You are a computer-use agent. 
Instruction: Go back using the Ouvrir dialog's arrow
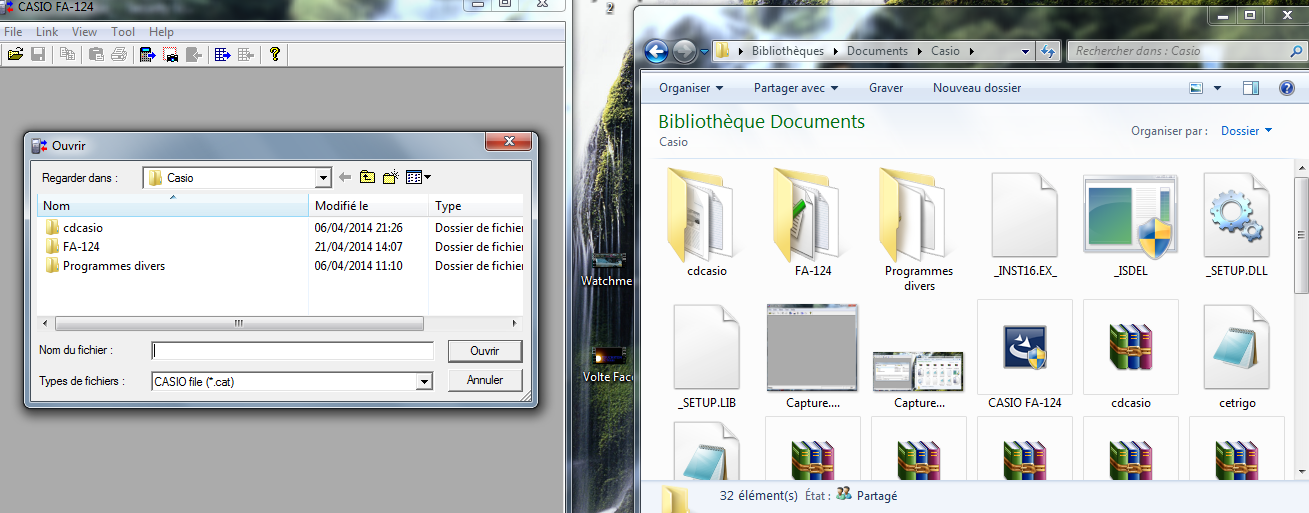(345, 177)
